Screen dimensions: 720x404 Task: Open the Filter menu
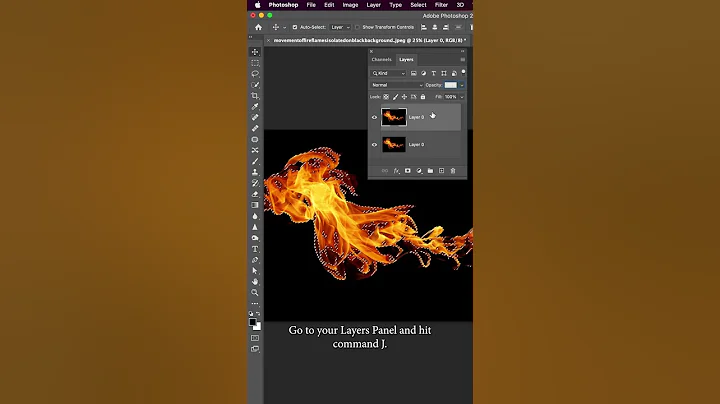[x=441, y=5]
